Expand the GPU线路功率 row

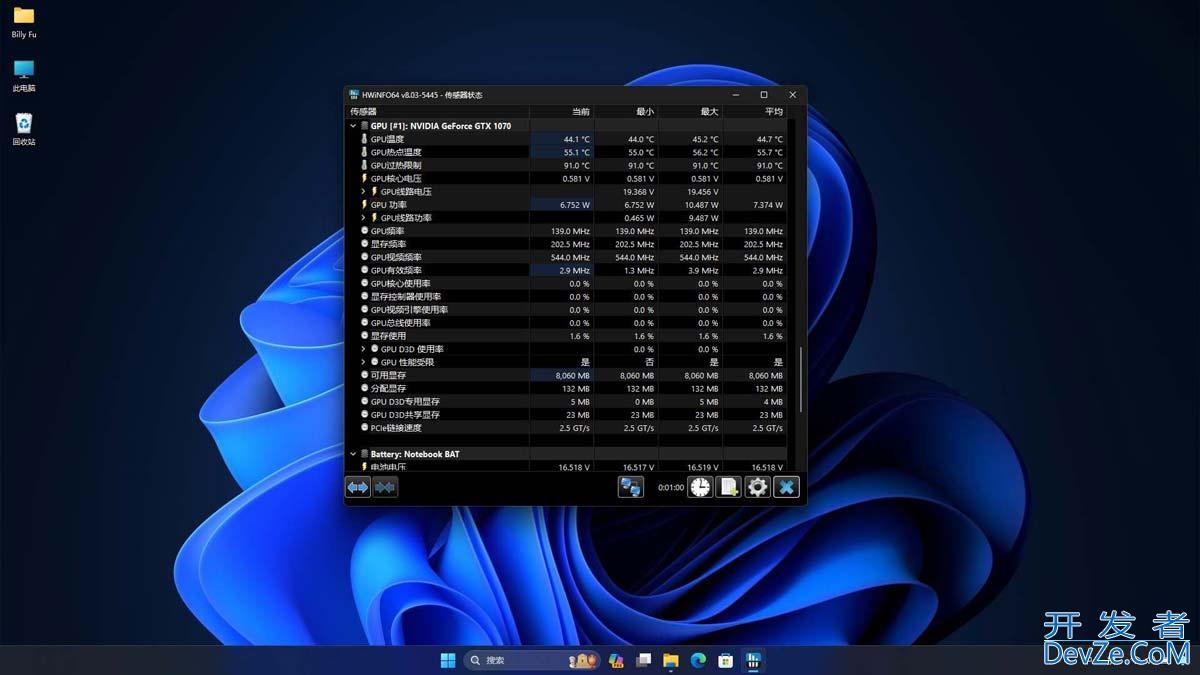pos(363,218)
